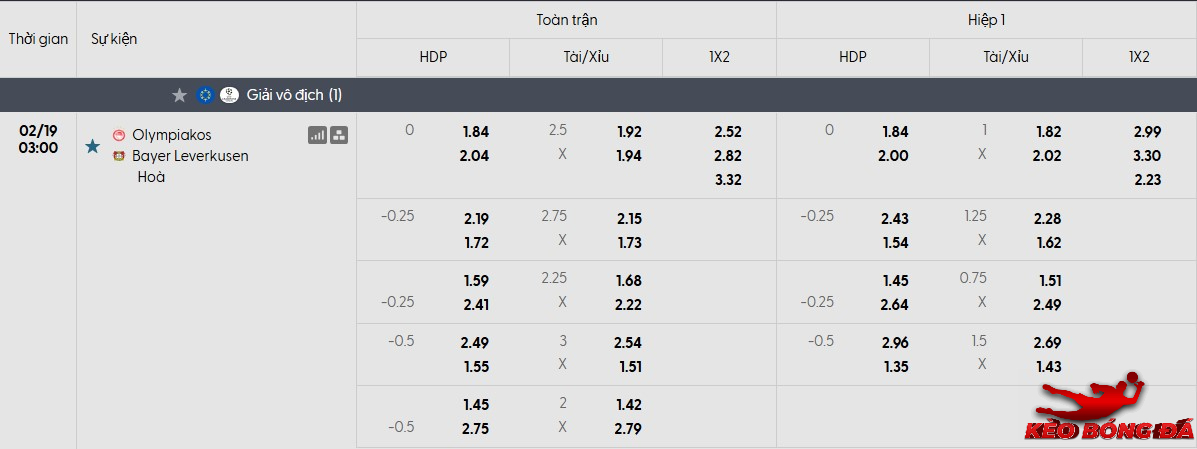Select full-match handicap odds 1.84

coord(475,132)
